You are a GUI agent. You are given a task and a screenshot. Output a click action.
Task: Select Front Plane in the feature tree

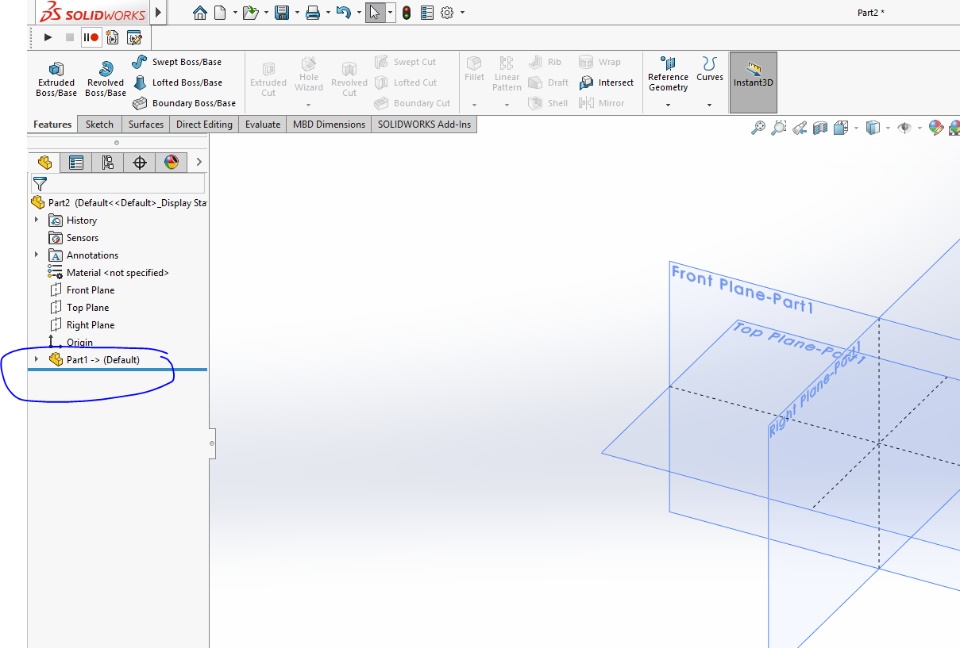pos(82,290)
